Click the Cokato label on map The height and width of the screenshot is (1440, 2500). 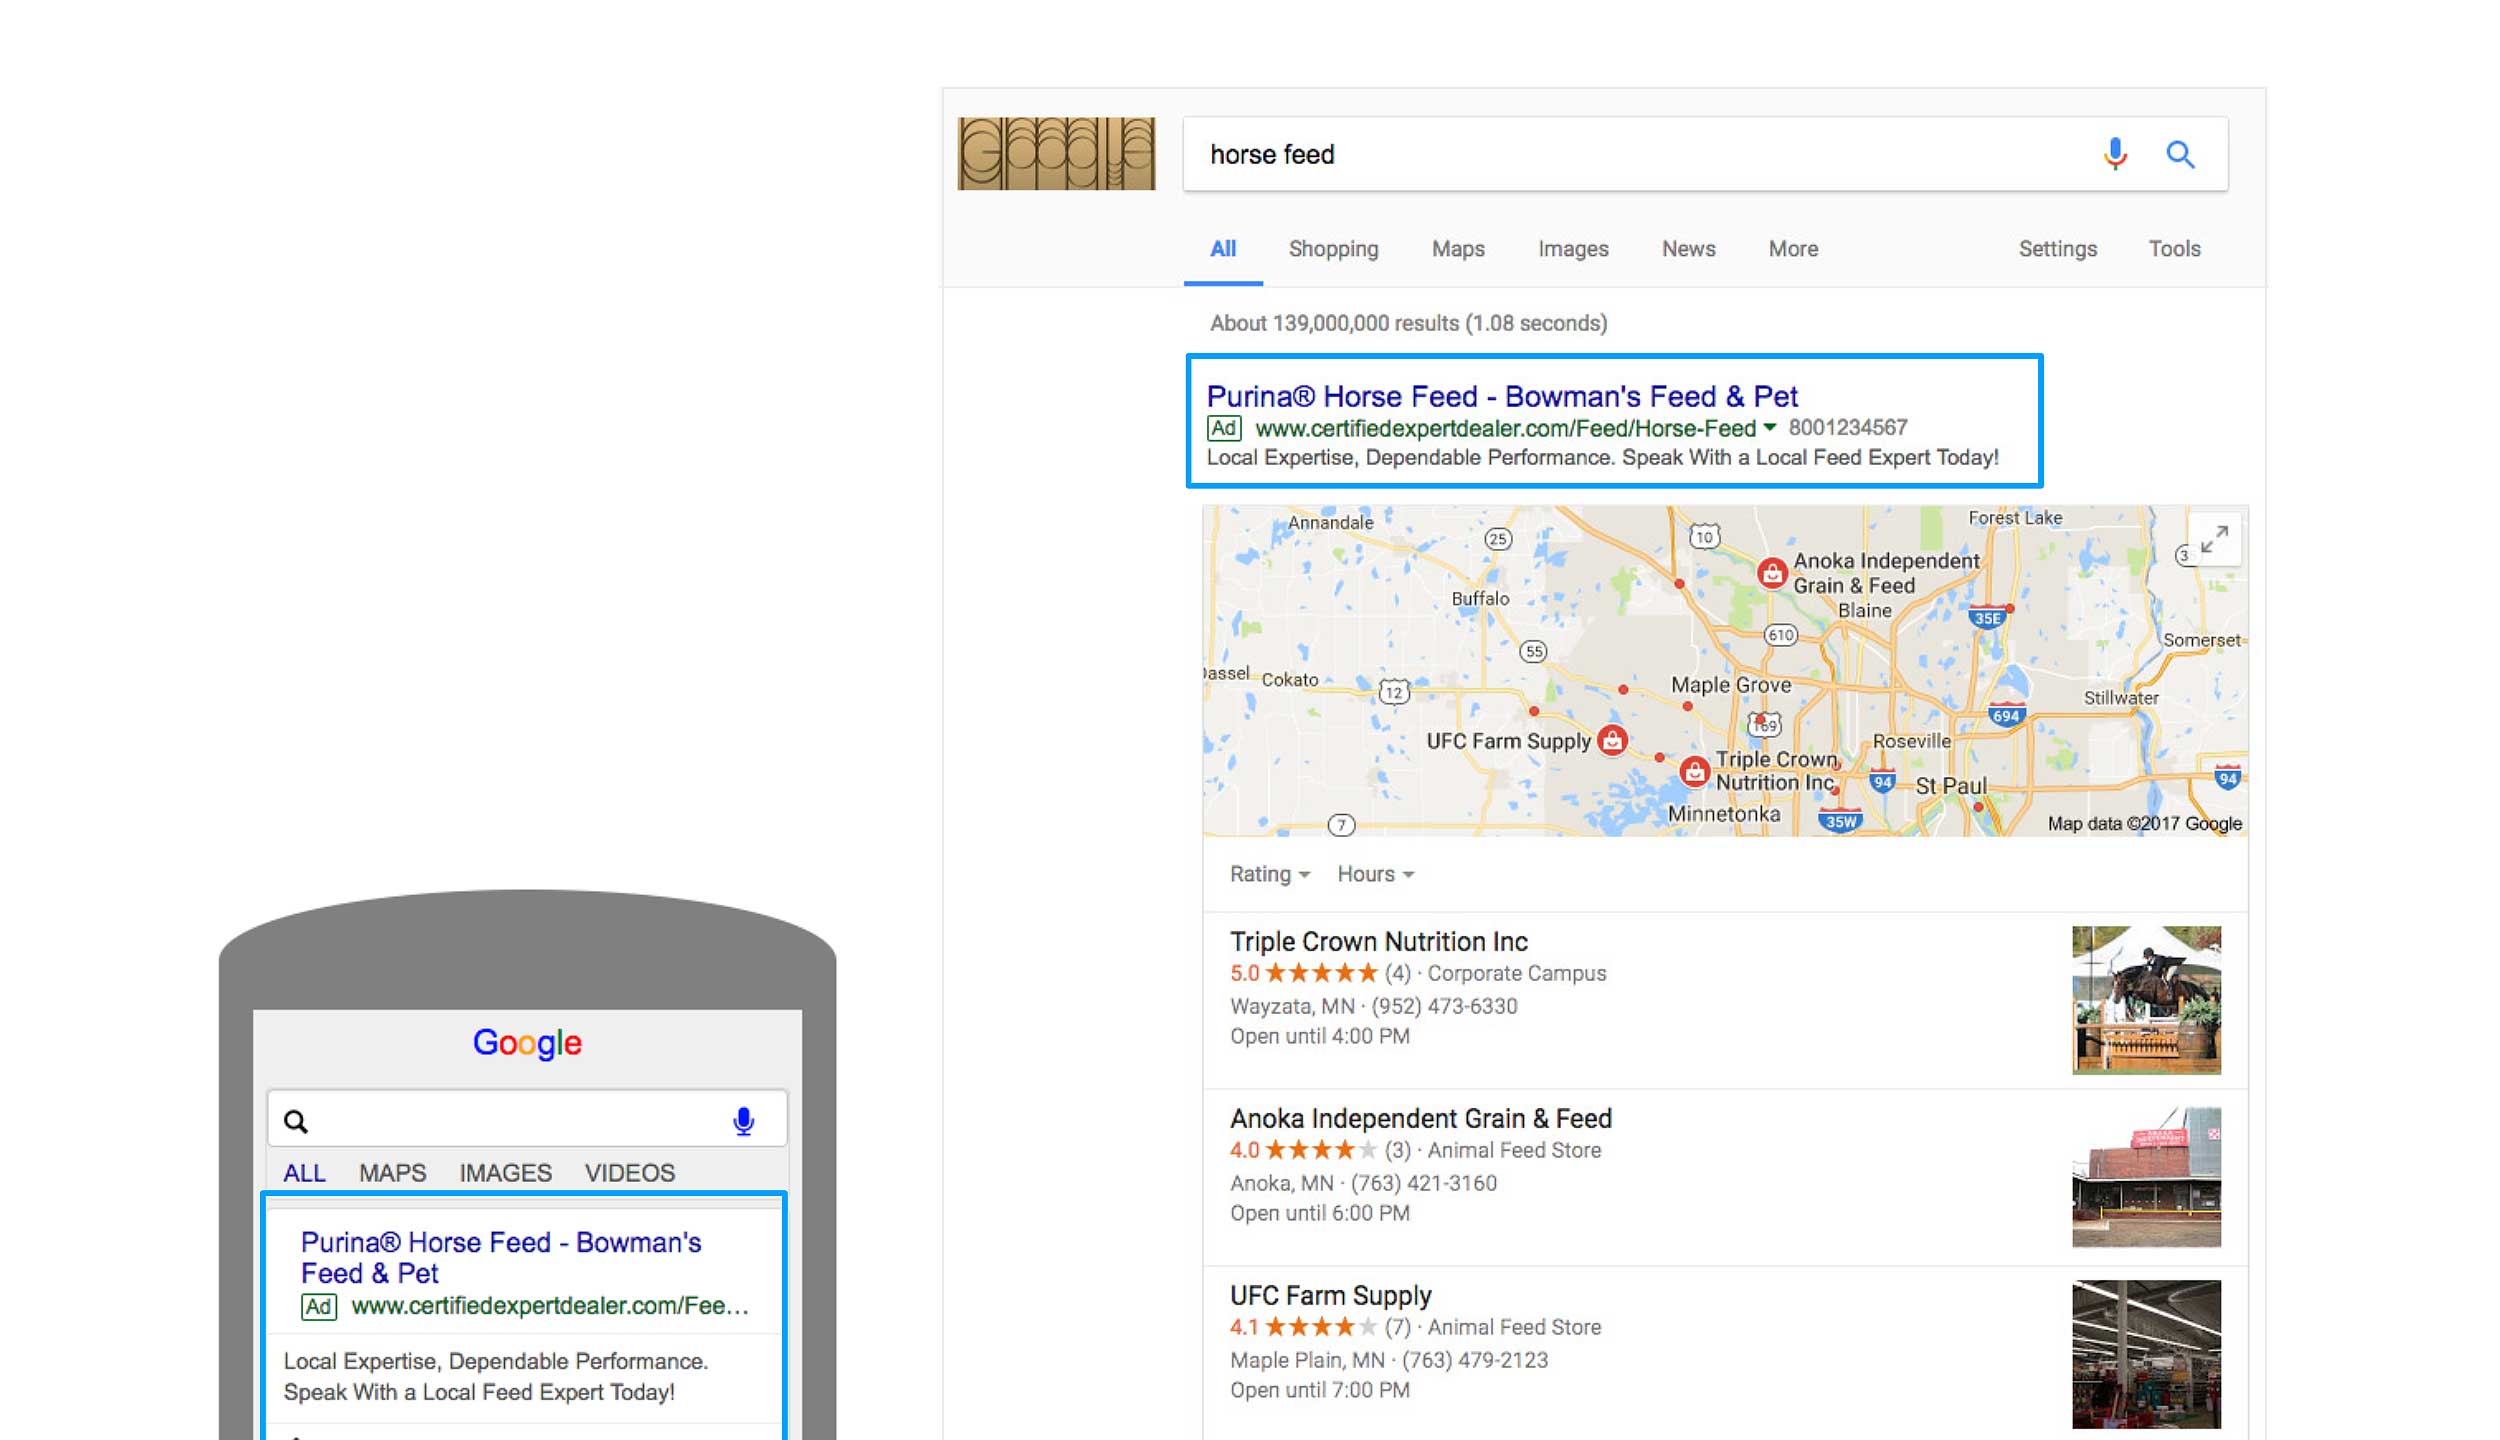click(x=1289, y=679)
